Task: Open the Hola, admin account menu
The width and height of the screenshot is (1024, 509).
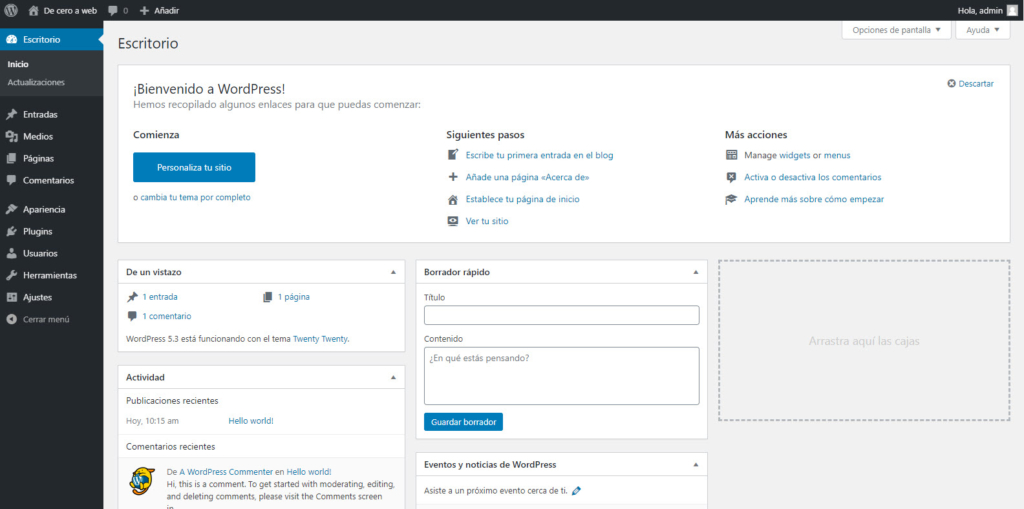Action: [987, 10]
